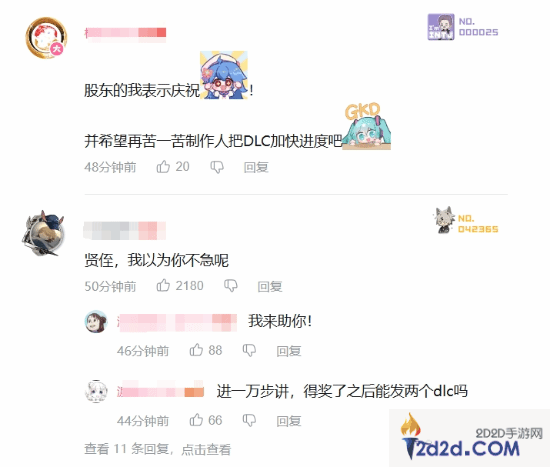Like the reply with 66 likes

pyautogui.click(x=196, y=420)
